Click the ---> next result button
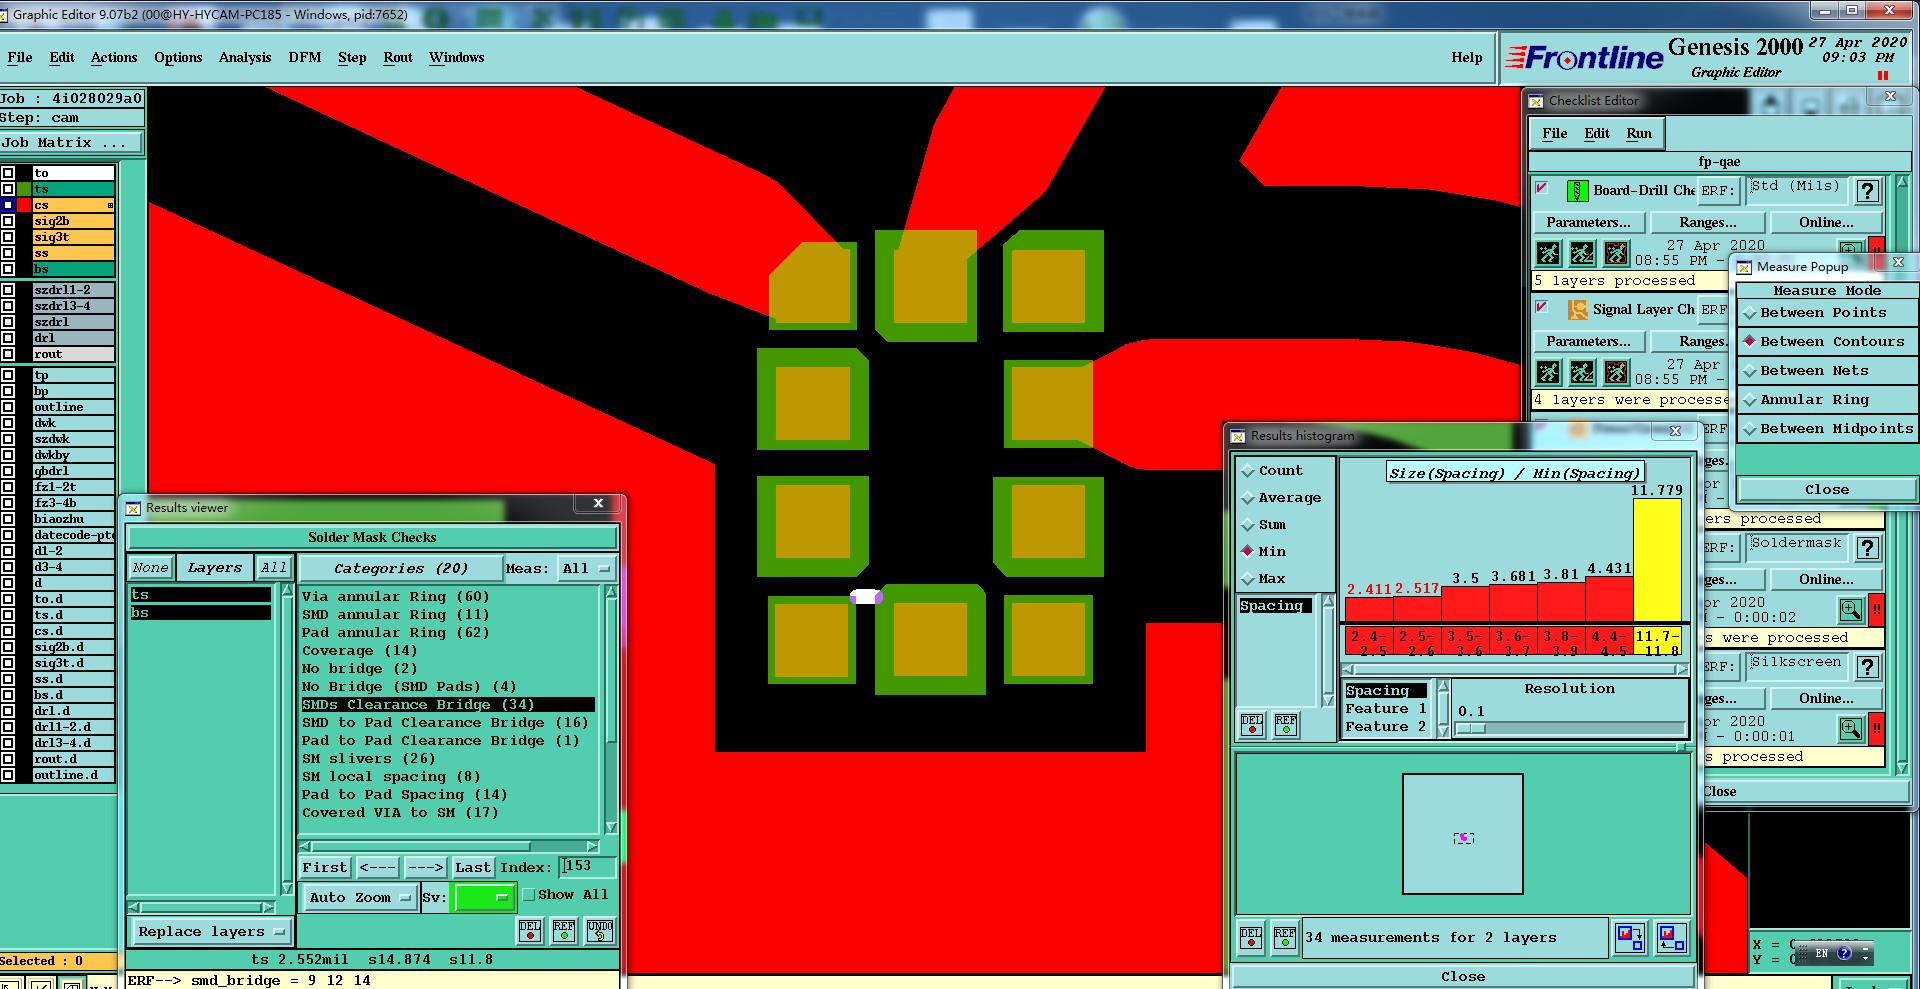The height and width of the screenshot is (989, 1920). [424, 867]
